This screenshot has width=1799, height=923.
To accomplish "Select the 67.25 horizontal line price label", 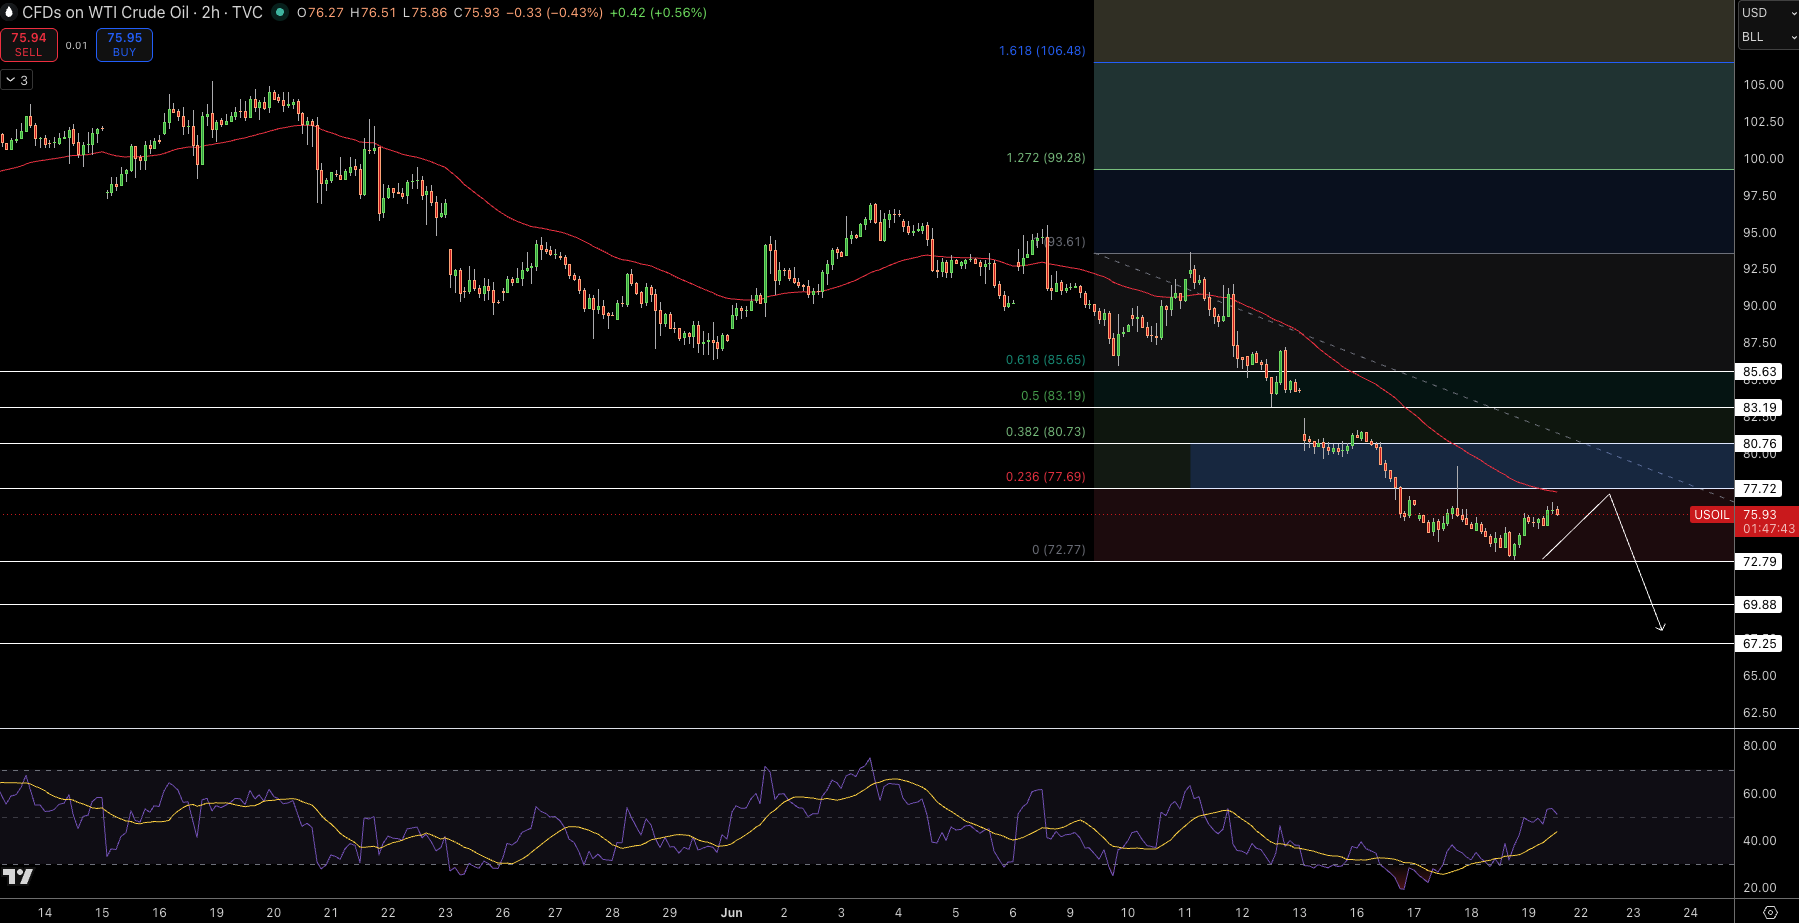I will tap(1760, 643).
